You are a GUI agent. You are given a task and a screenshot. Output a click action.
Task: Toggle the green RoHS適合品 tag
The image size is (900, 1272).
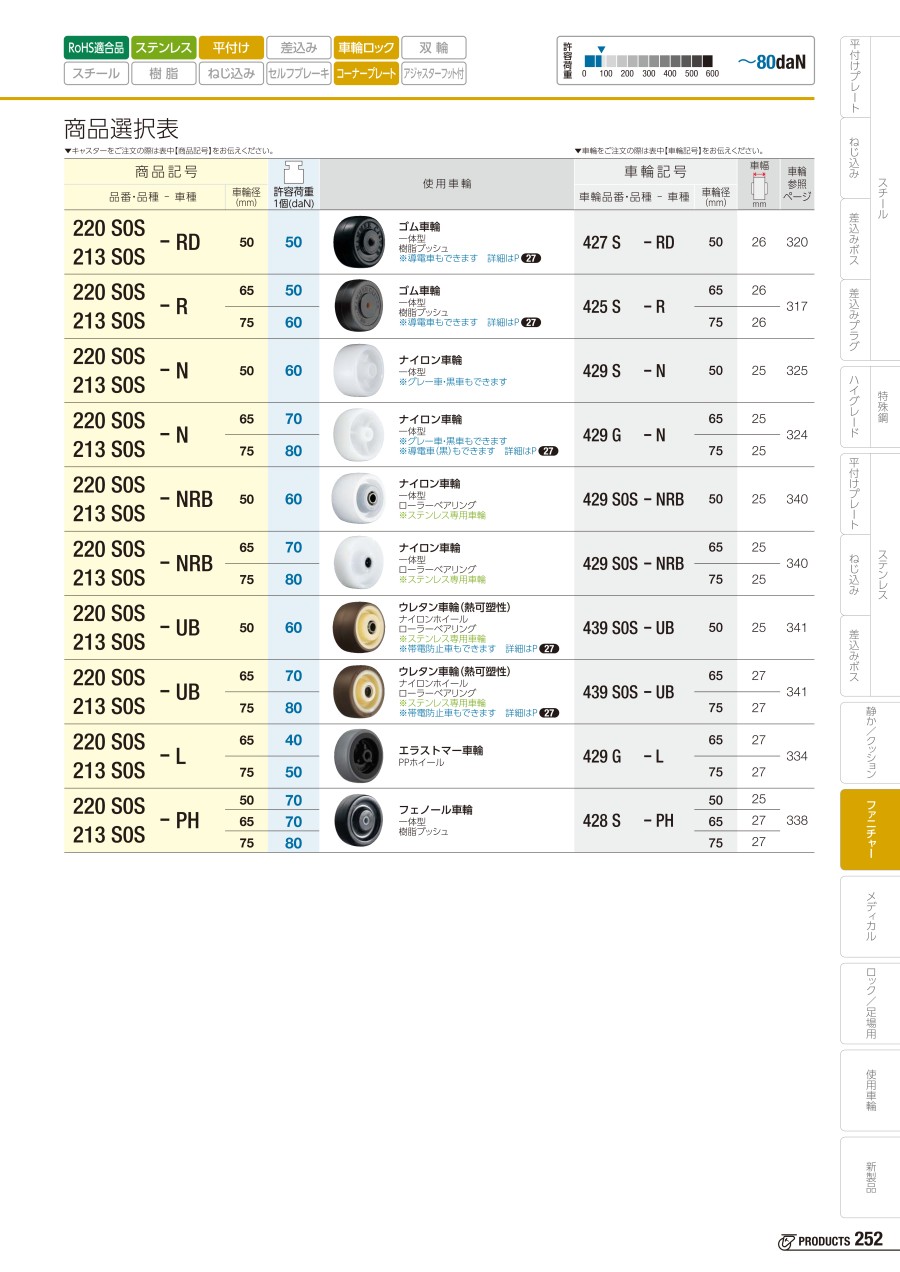coord(96,47)
